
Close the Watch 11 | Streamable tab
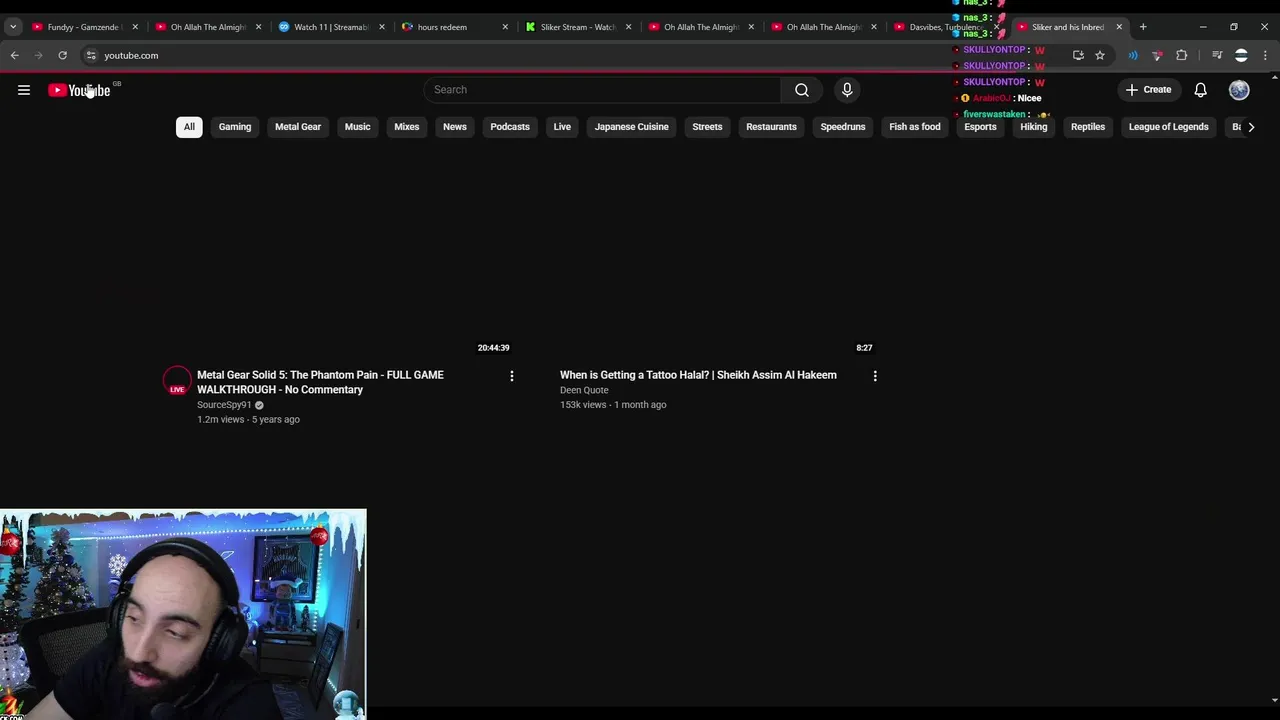tap(382, 27)
